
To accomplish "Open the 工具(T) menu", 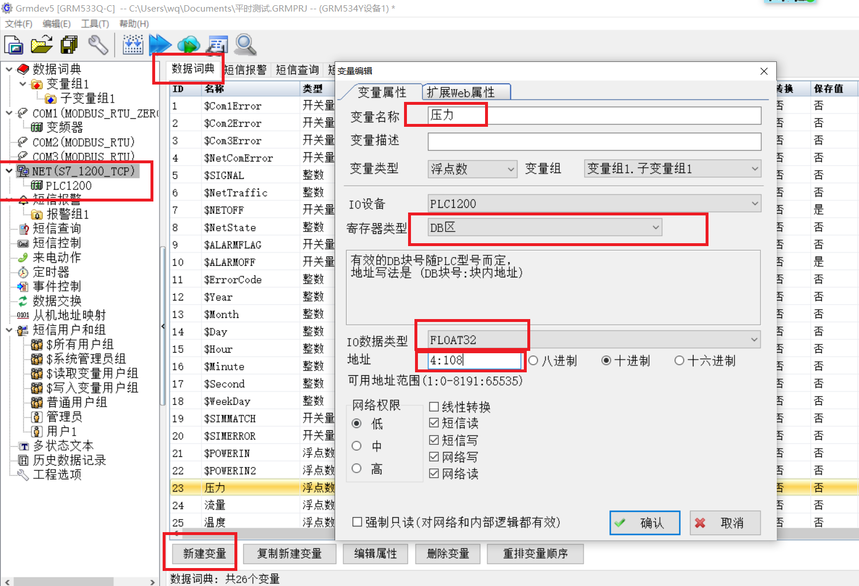I will [x=95, y=24].
